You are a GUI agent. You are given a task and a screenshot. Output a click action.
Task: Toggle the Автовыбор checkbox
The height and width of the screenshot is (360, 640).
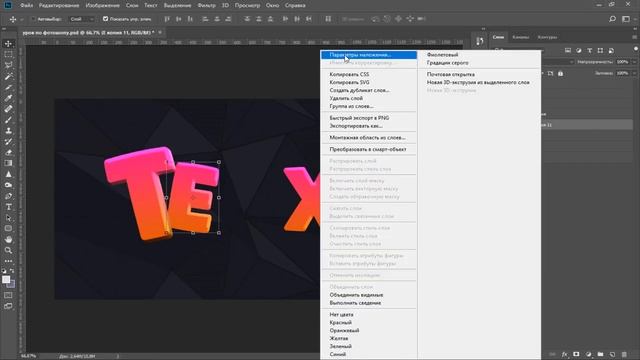coord(34,19)
